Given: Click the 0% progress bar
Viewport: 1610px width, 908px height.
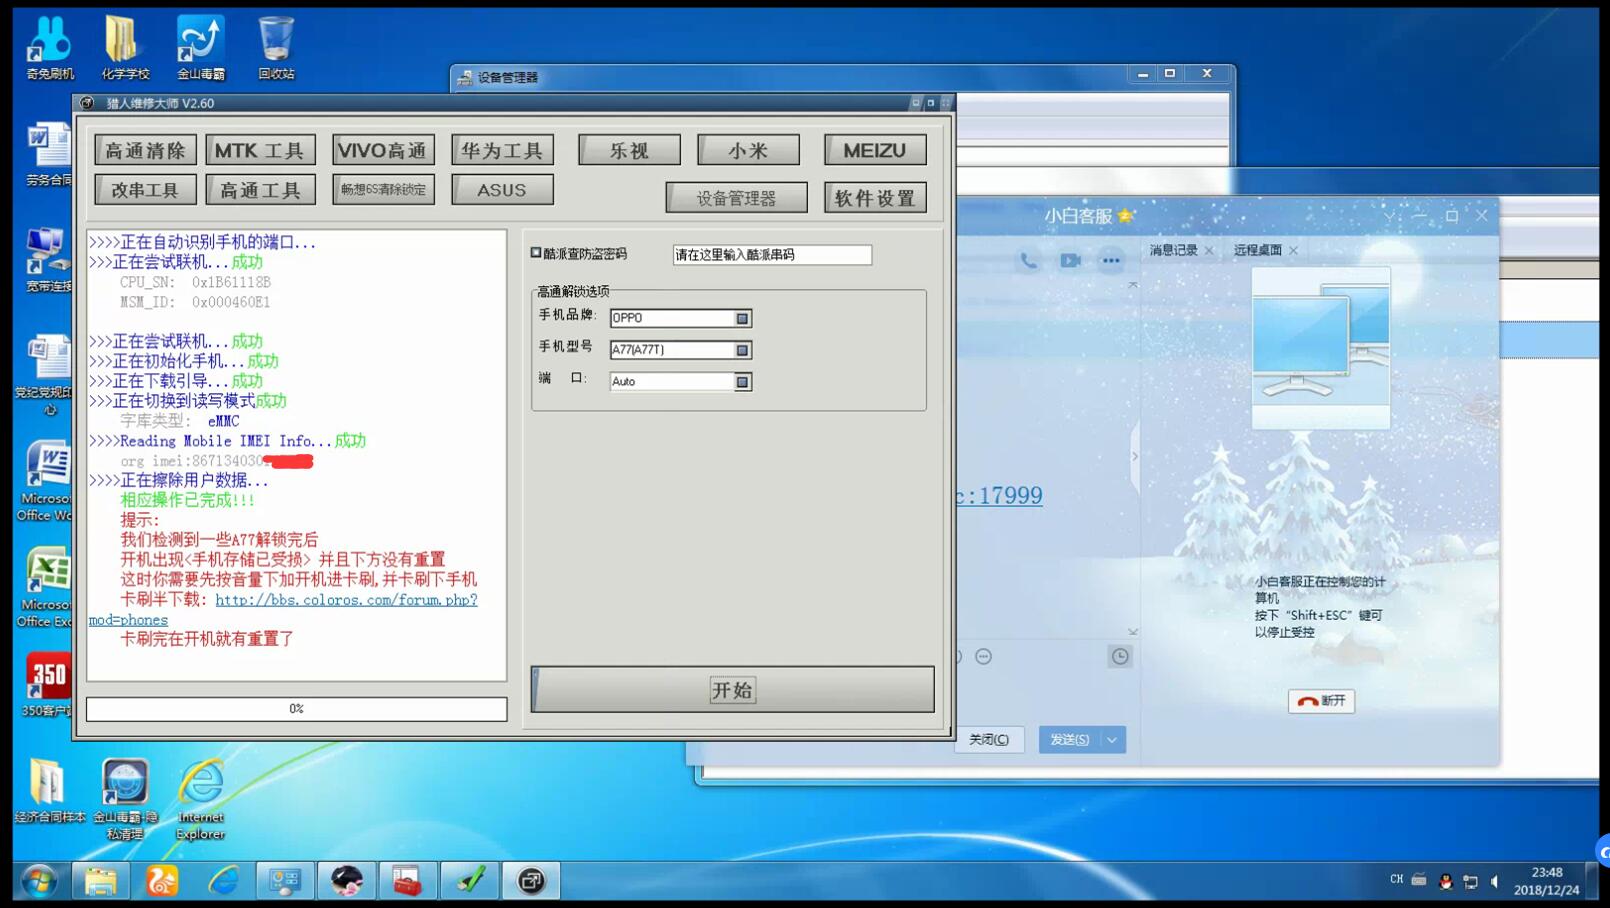Looking at the screenshot, I should 297,709.
